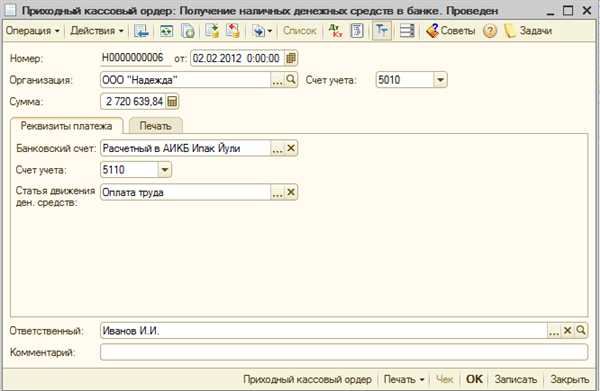Viewport: 600px width, 391px height.
Task: Click the magnifier icon next to ООО "Надежда"
Action: coord(291,80)
